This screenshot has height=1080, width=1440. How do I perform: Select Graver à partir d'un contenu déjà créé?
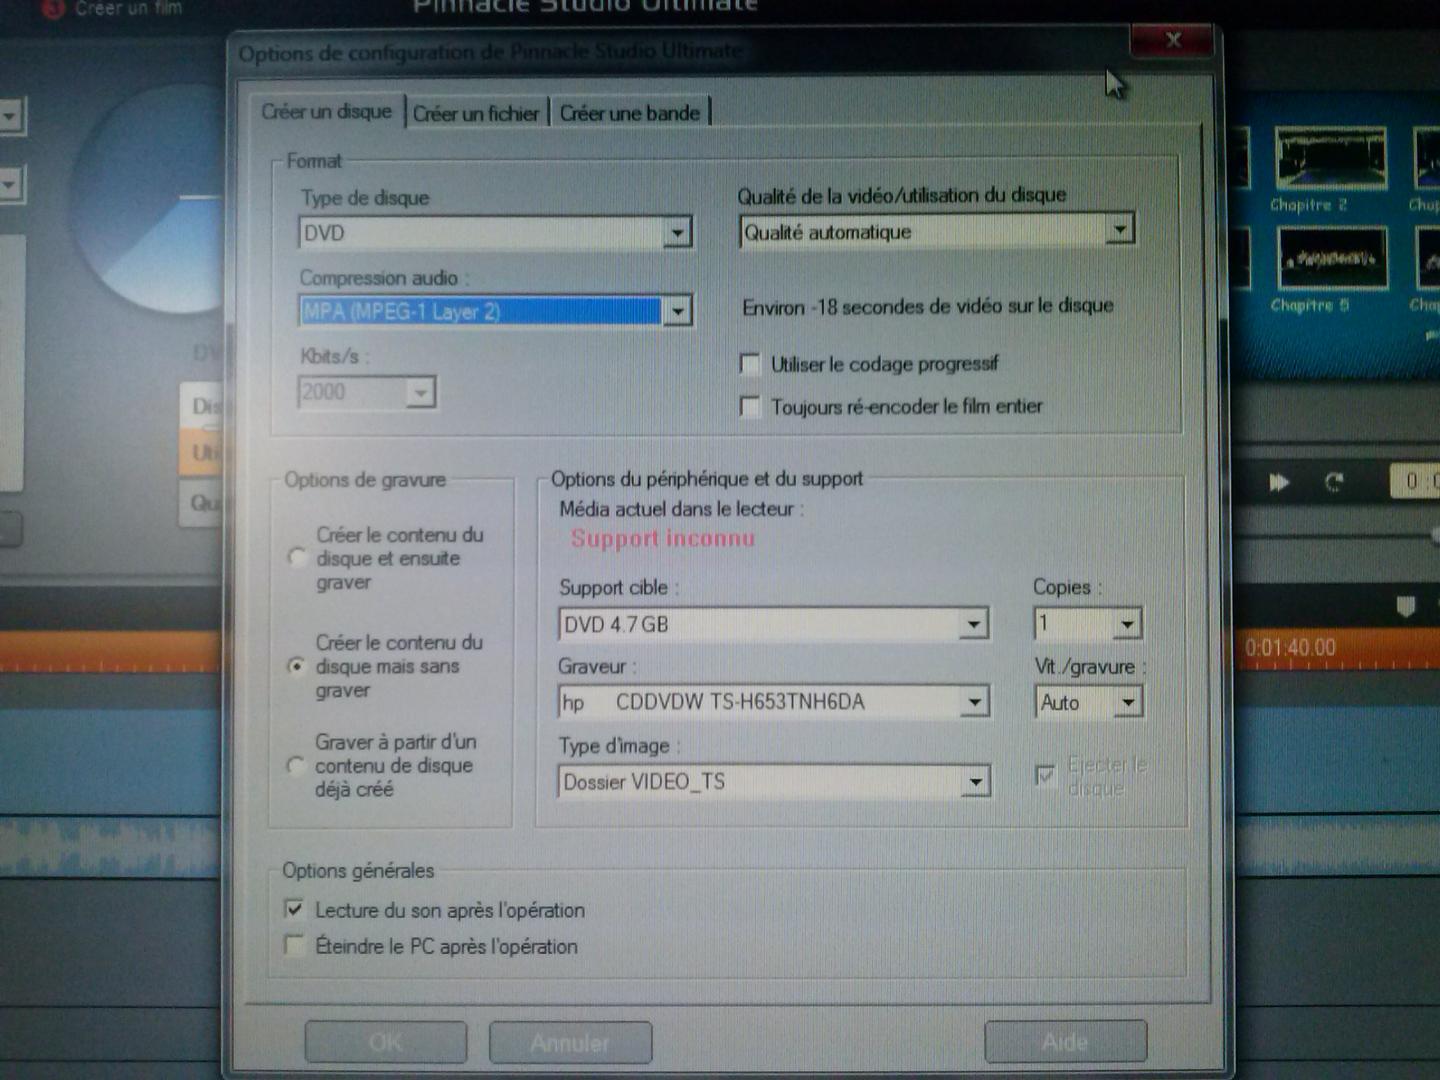click(x=295, y=765)
